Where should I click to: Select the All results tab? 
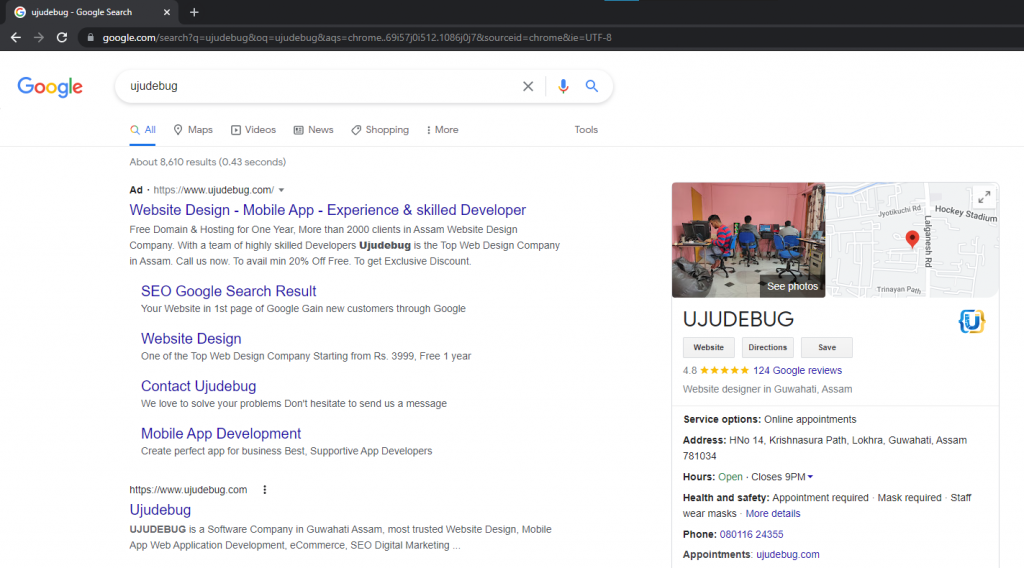(142, 130)
